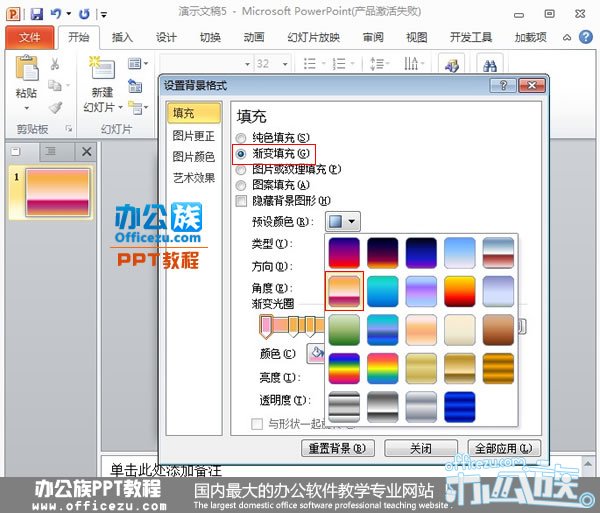Open Quick Access Toolbar customize dropdown
Screen dimensions: 600x513
click(104, 15)
